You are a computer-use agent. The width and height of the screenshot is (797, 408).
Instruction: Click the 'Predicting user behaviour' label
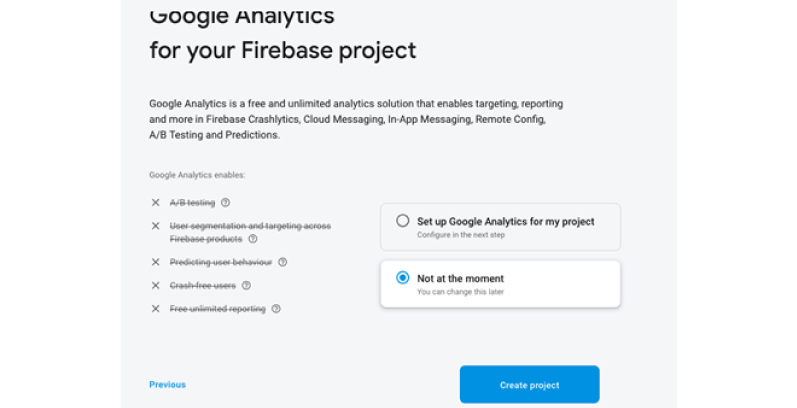(221, 262)
